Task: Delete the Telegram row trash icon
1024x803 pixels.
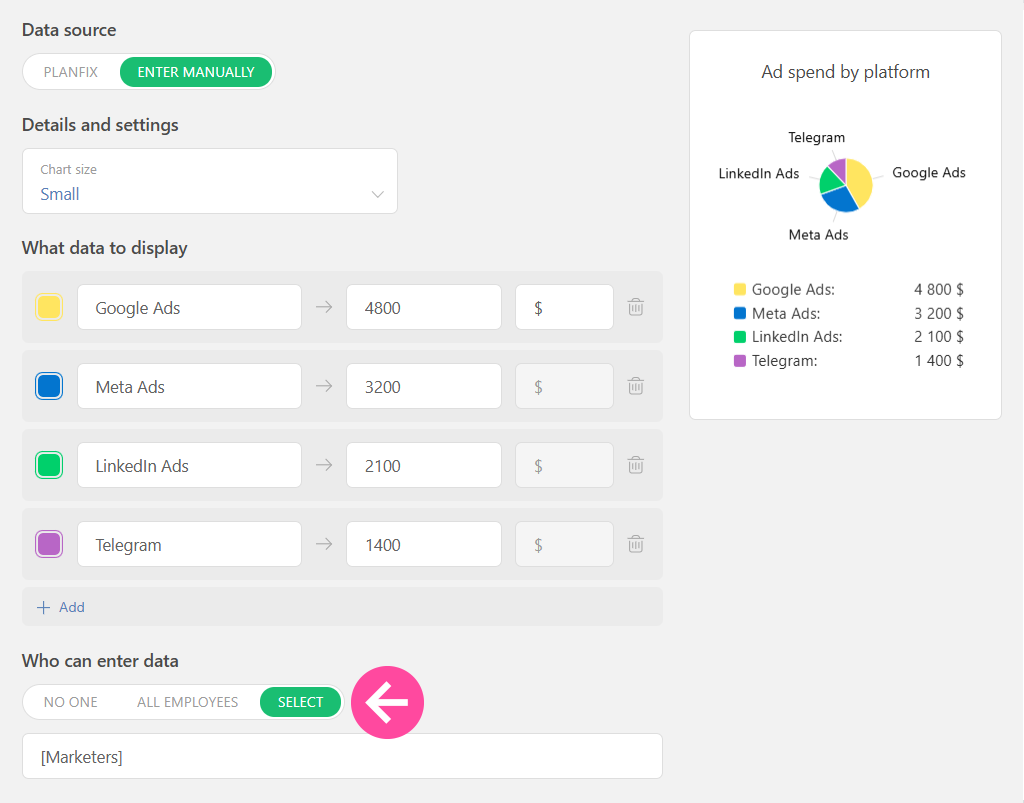Action: [x=635, y=544]
